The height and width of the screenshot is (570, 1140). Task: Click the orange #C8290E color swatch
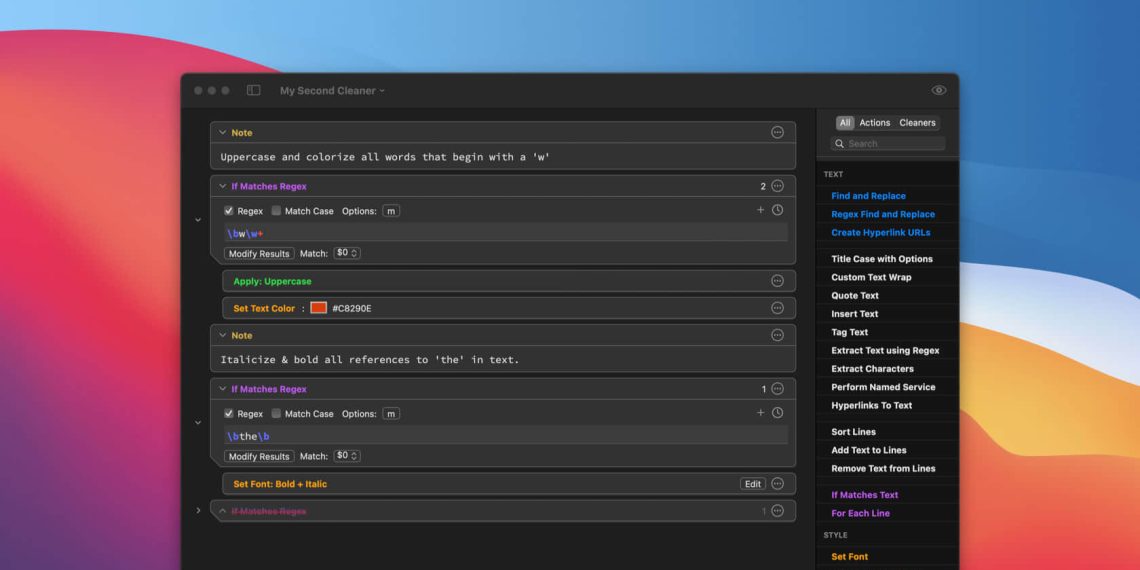[x=318, y=308]
